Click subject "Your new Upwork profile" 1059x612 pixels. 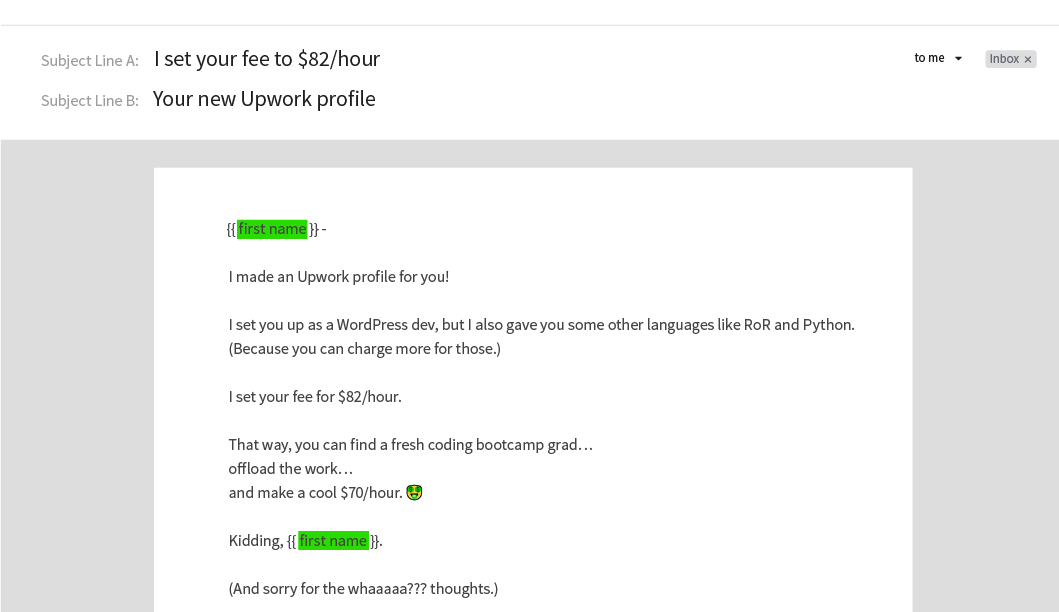[264, 98]
